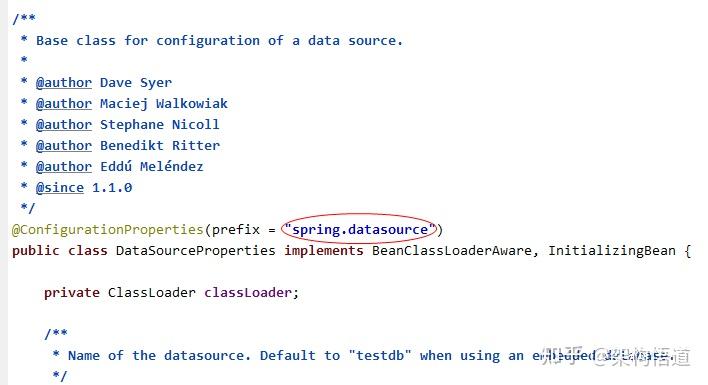
Task: Click the ClassLoader type in field declaration
Action: [152, 292]
